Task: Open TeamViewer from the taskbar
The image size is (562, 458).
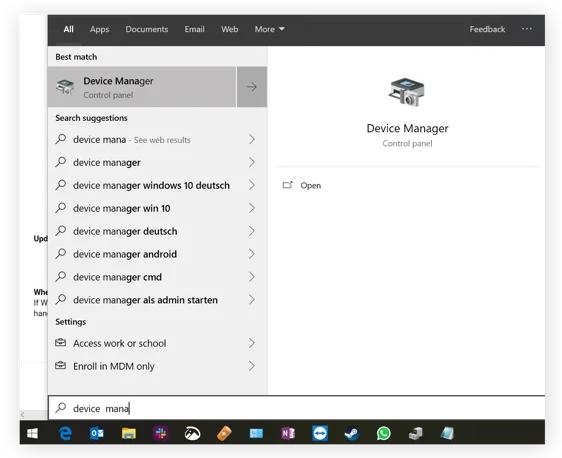Action: [320, 433]
